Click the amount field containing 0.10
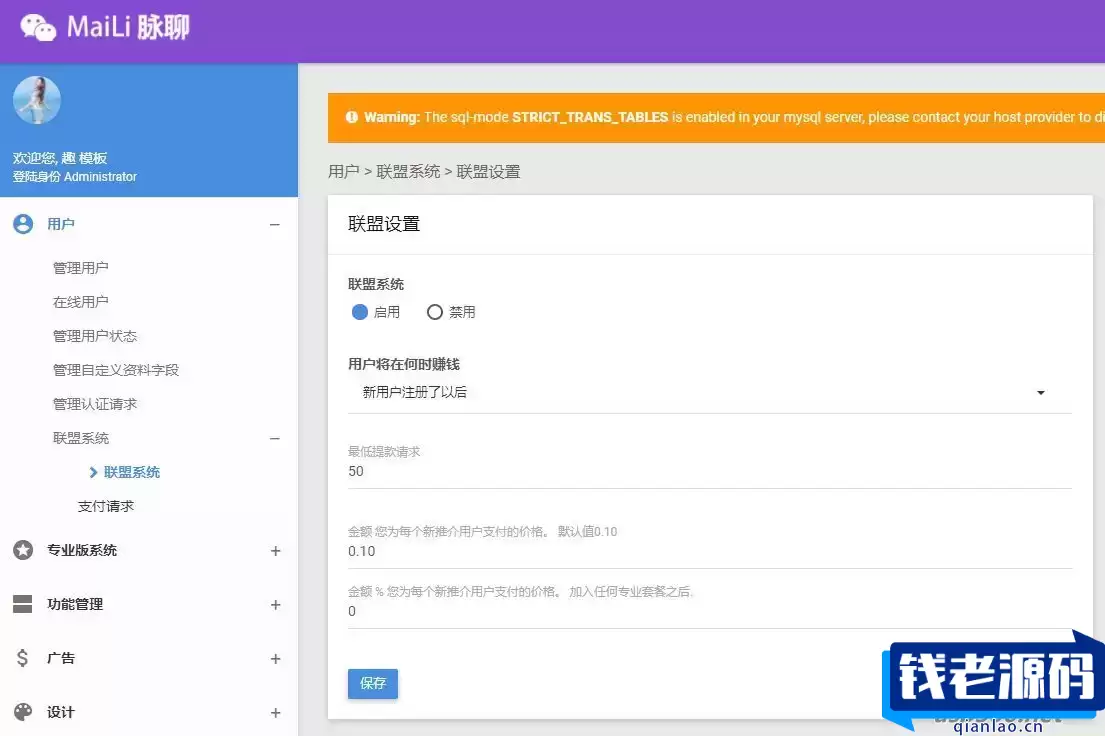The height and width of the screenshot is (736, 1105). (710, 551)
